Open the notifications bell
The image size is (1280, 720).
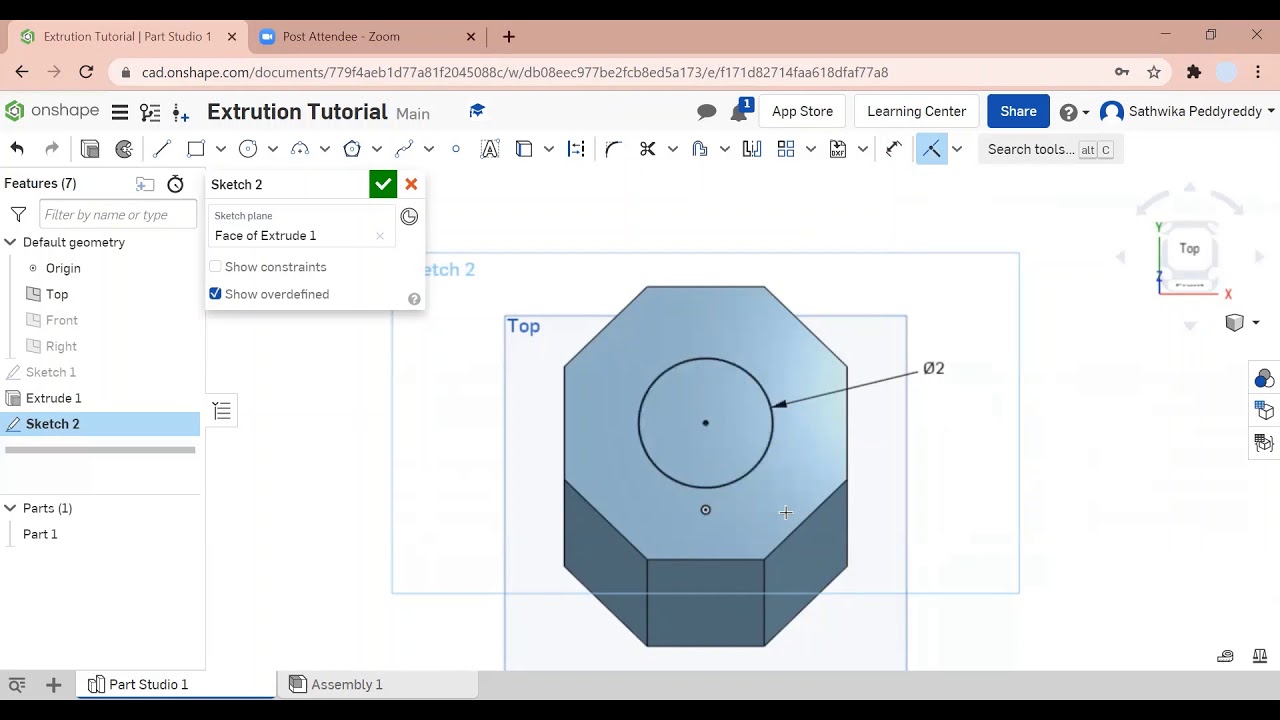pyautogui.click(x=739, y=111)
